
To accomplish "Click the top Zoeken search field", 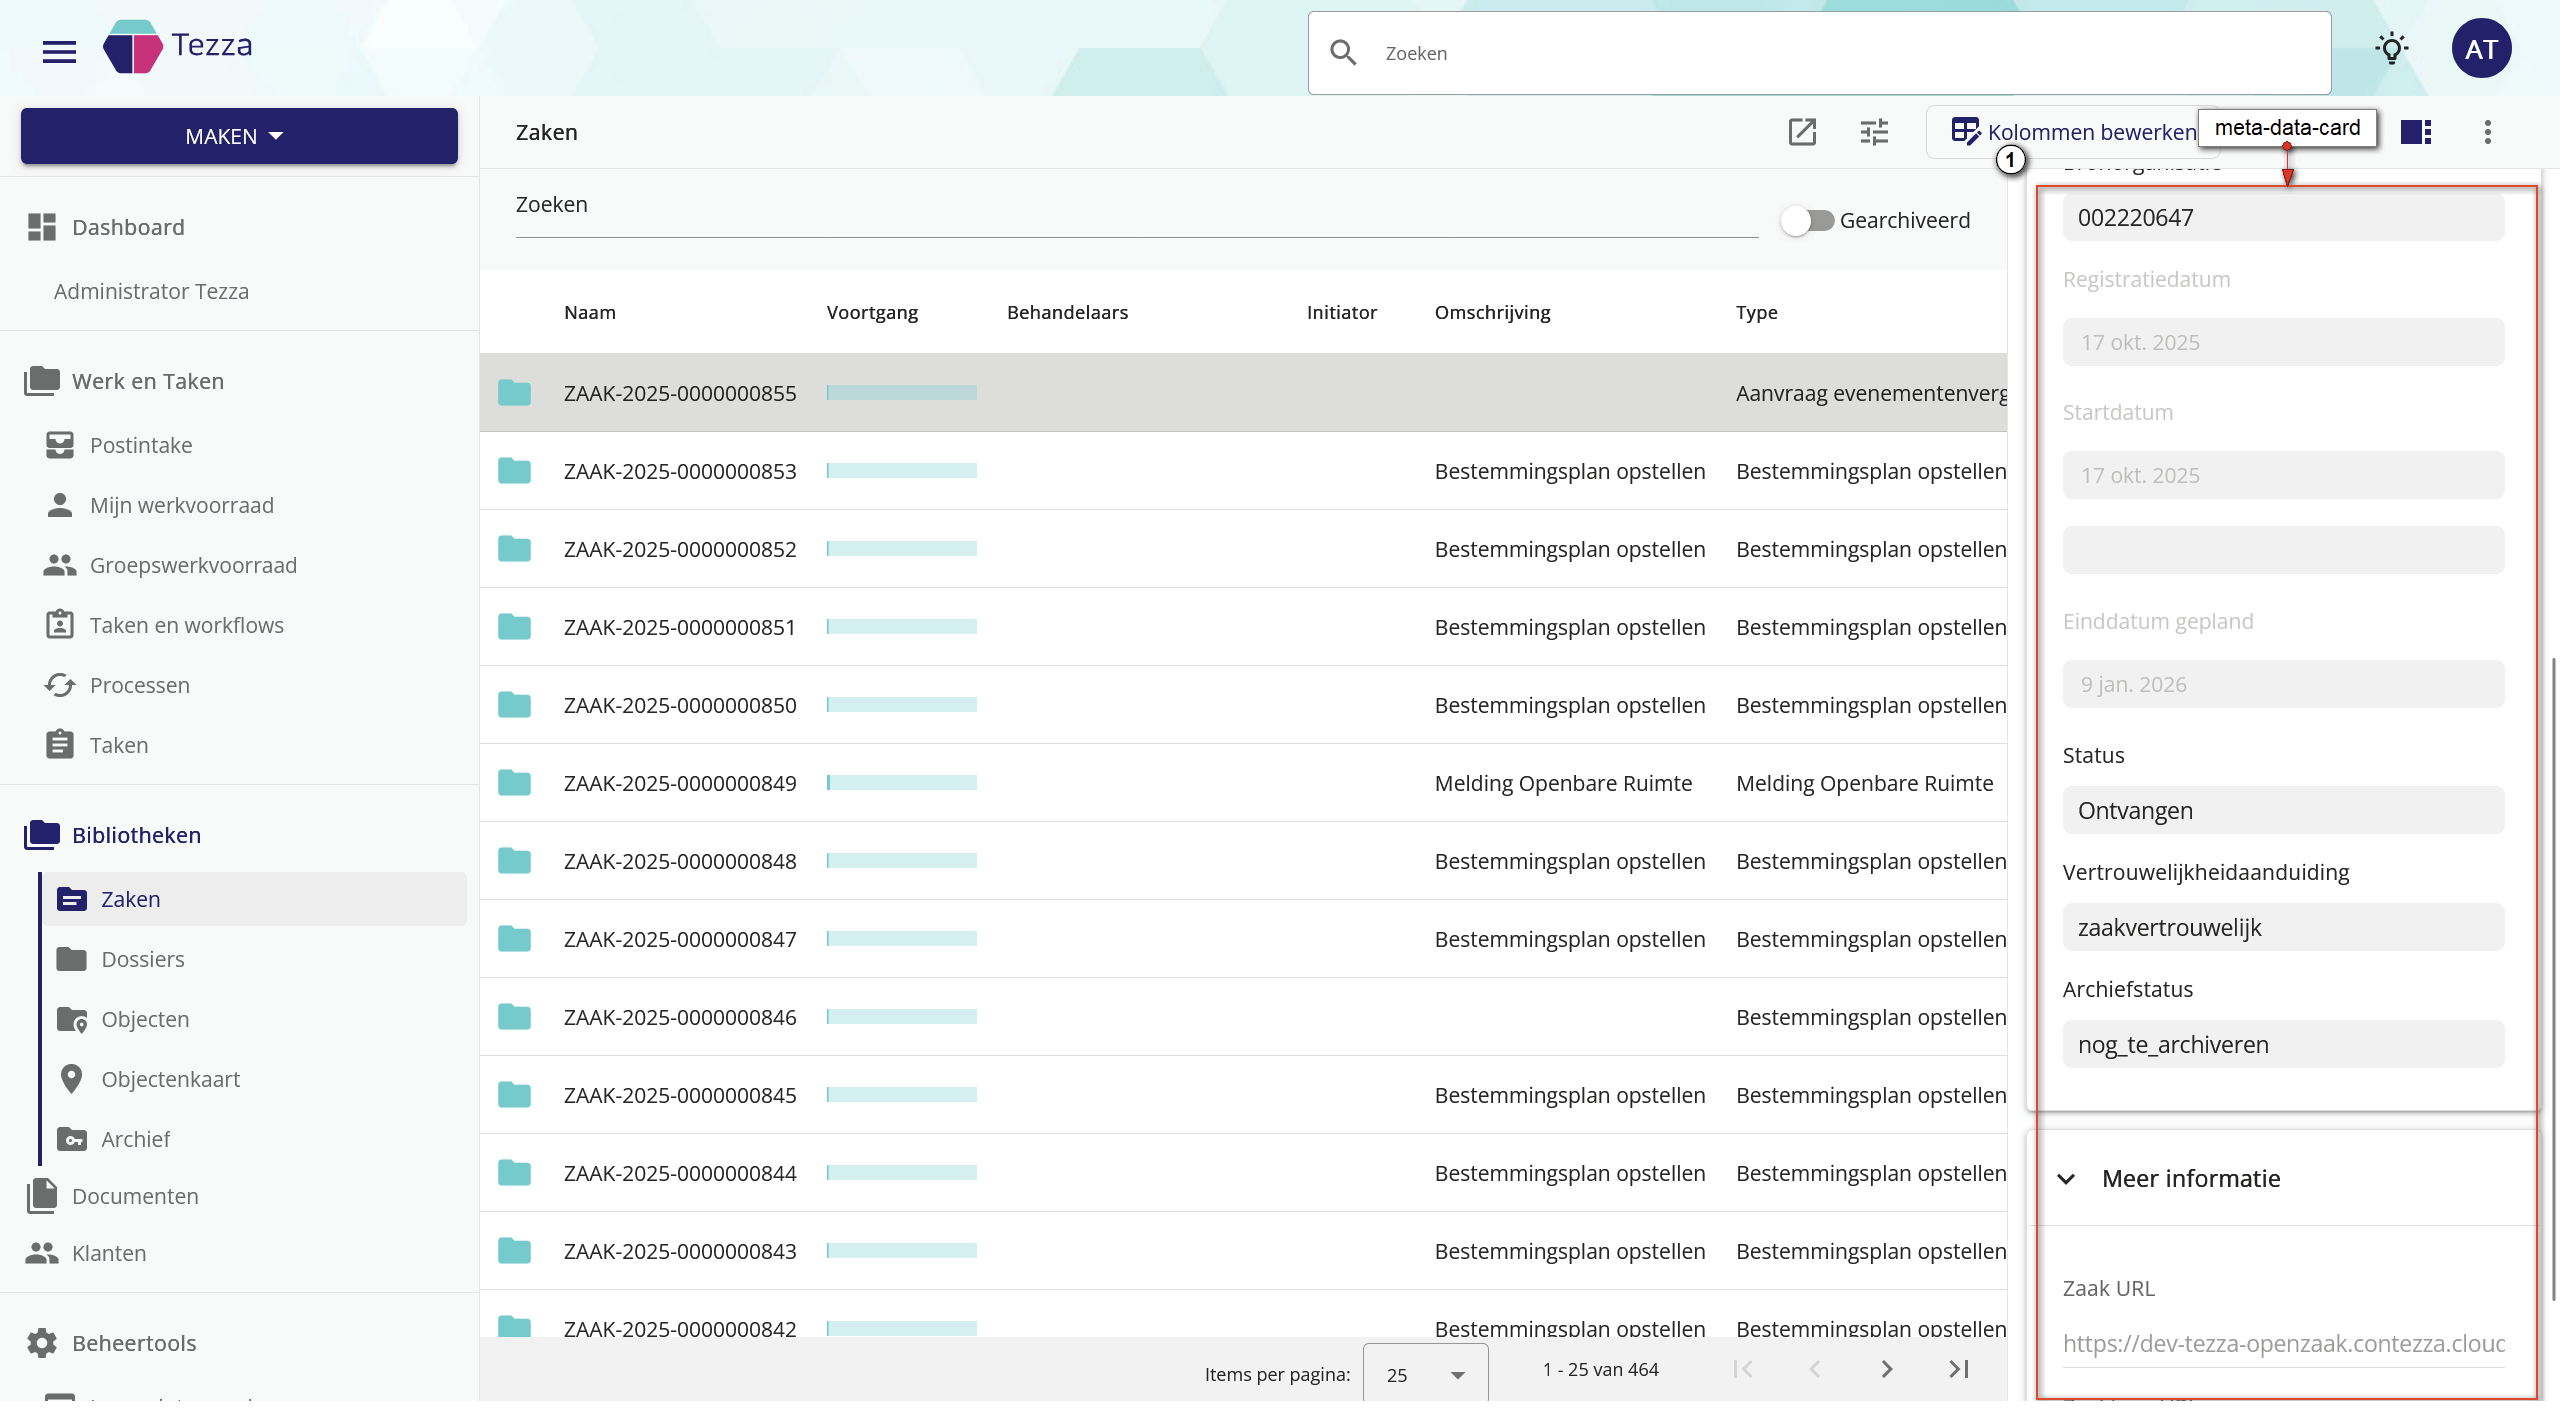I will (x=1820, y=53).
